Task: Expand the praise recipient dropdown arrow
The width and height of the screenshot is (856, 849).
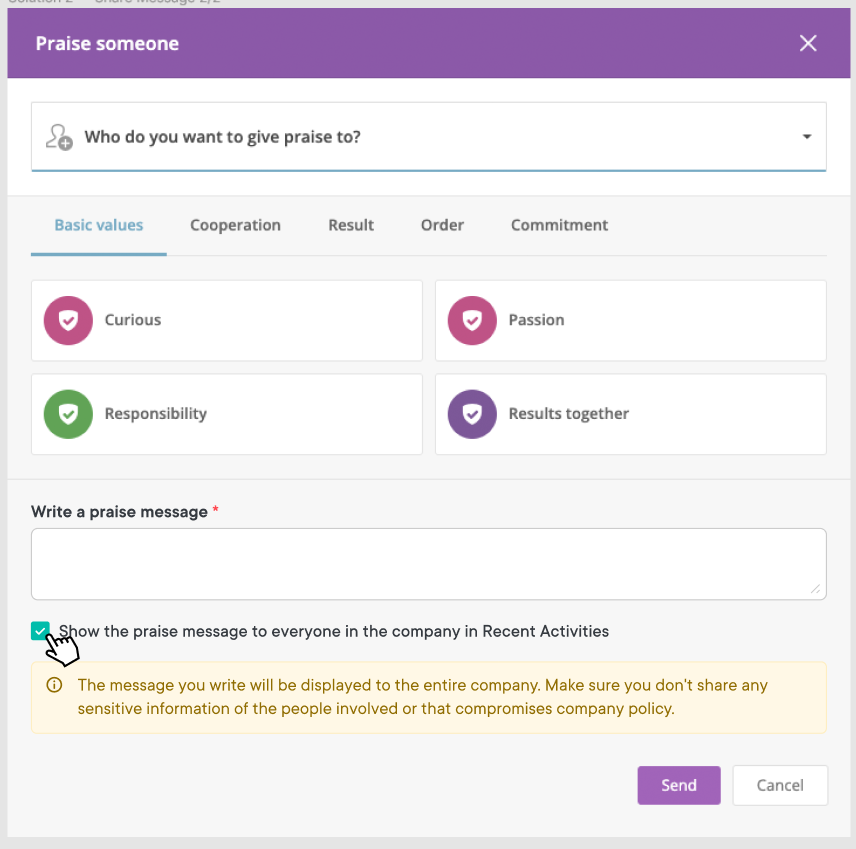Action: coord(806,136)
